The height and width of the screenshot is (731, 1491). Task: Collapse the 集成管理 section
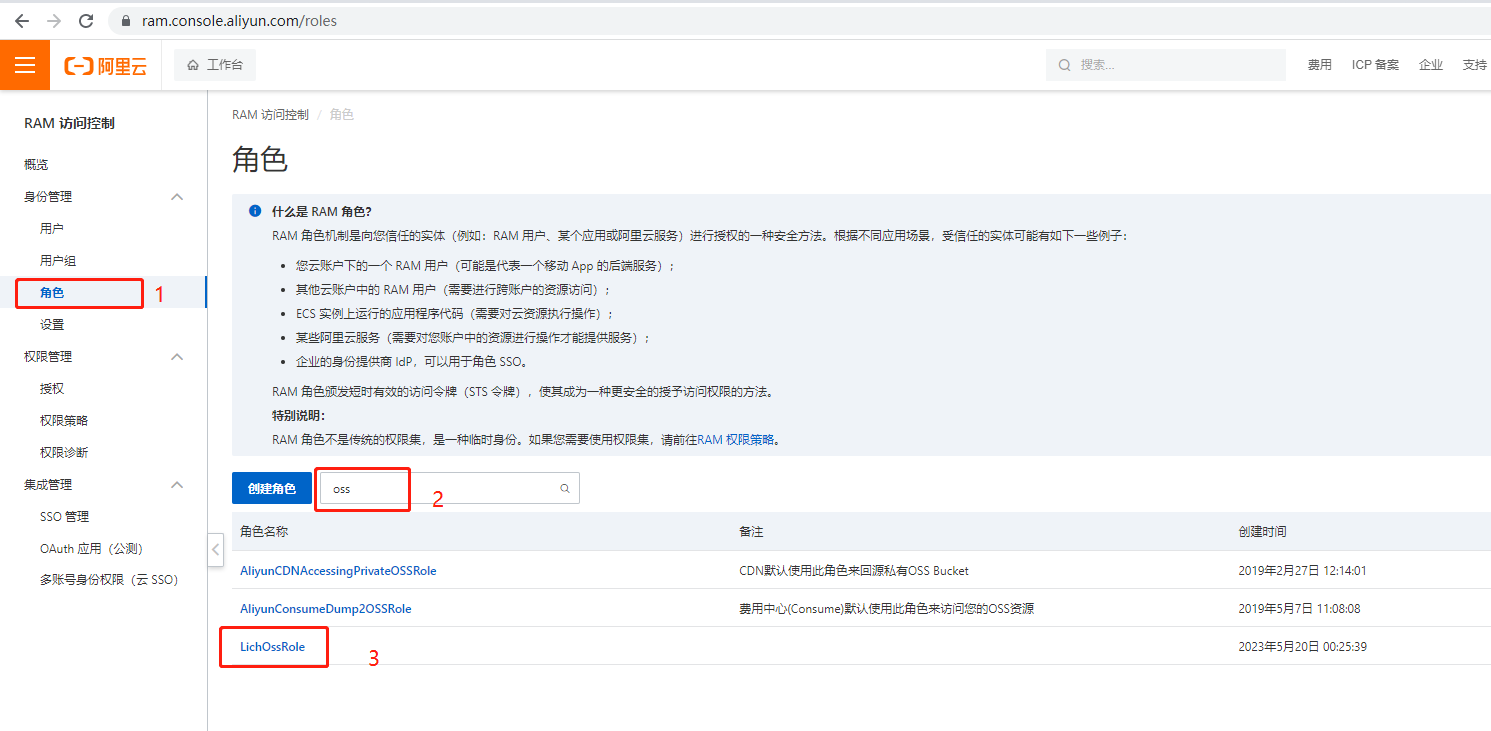[177, 485]
